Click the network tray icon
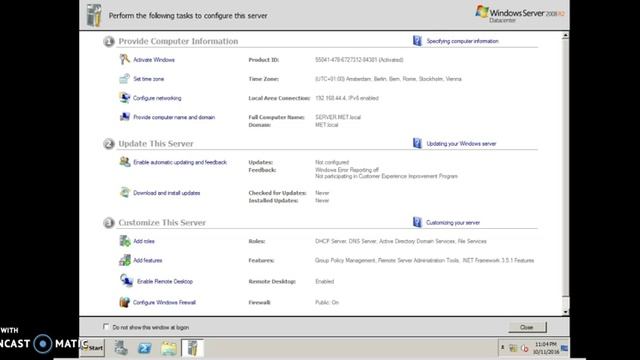This screenshot has width=640, height=360. (x=513, y=348)
